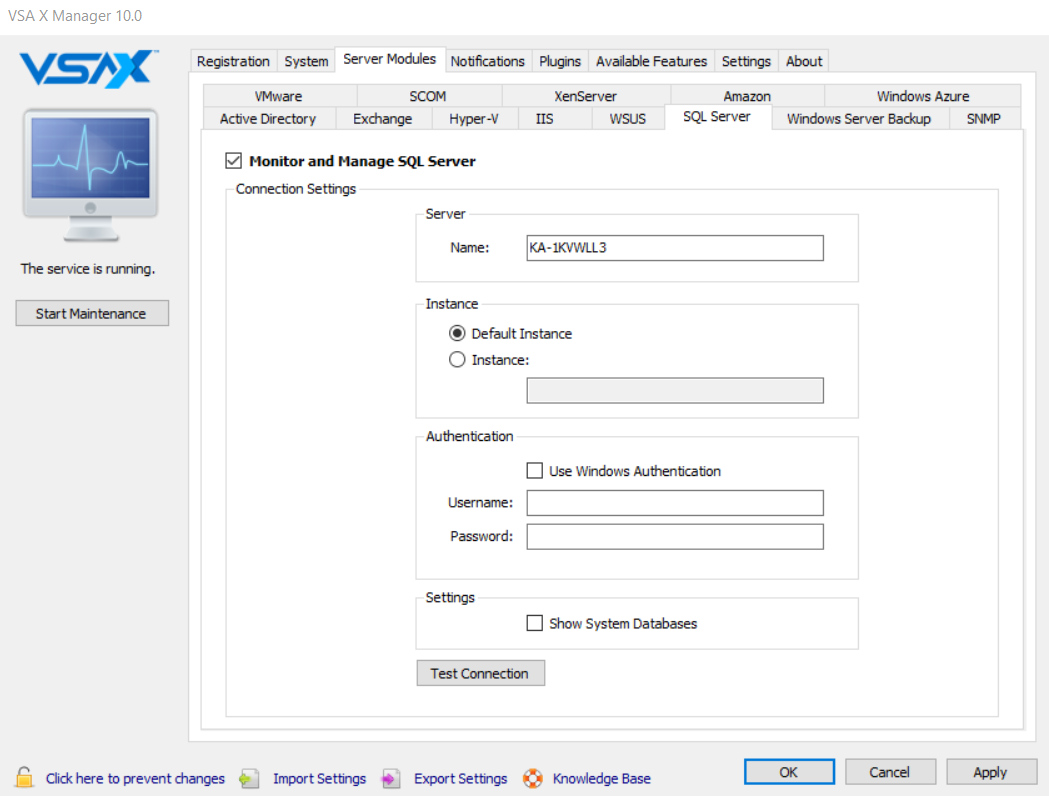Select the Default Instance radio button
This screenshot has height=796, width=1049.
click(x=457, y=333)
